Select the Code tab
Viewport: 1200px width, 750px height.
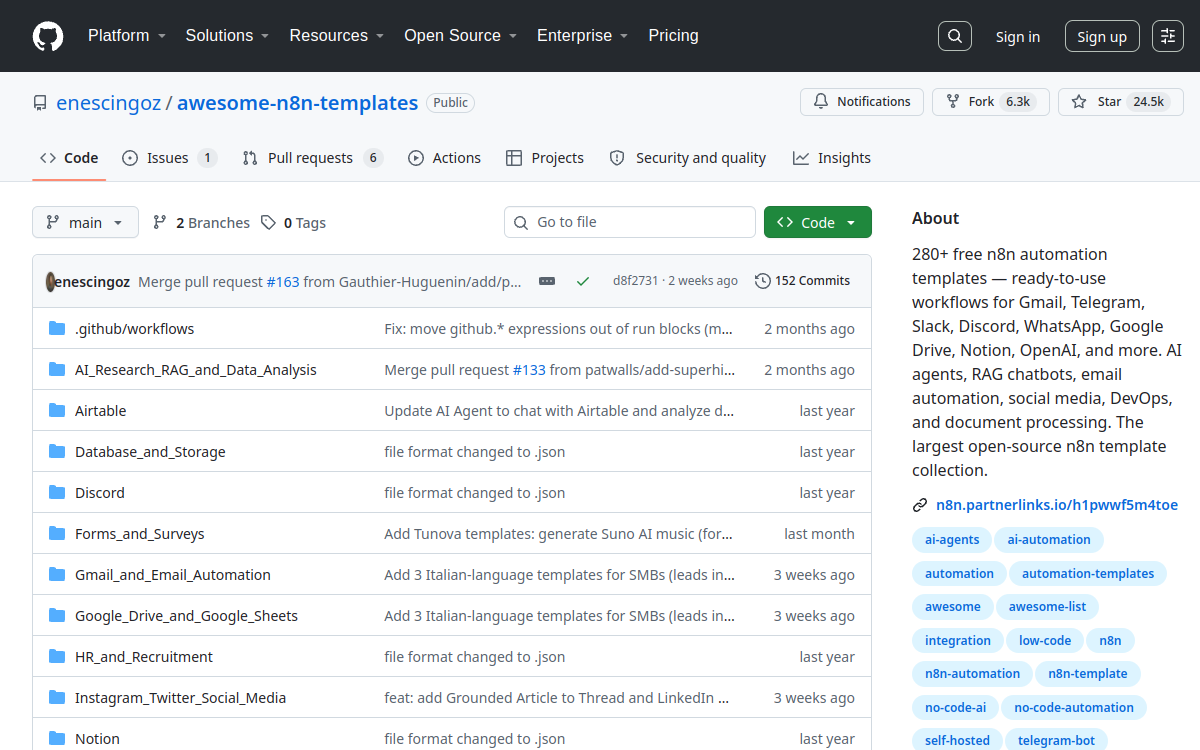(x=69, y=158)
